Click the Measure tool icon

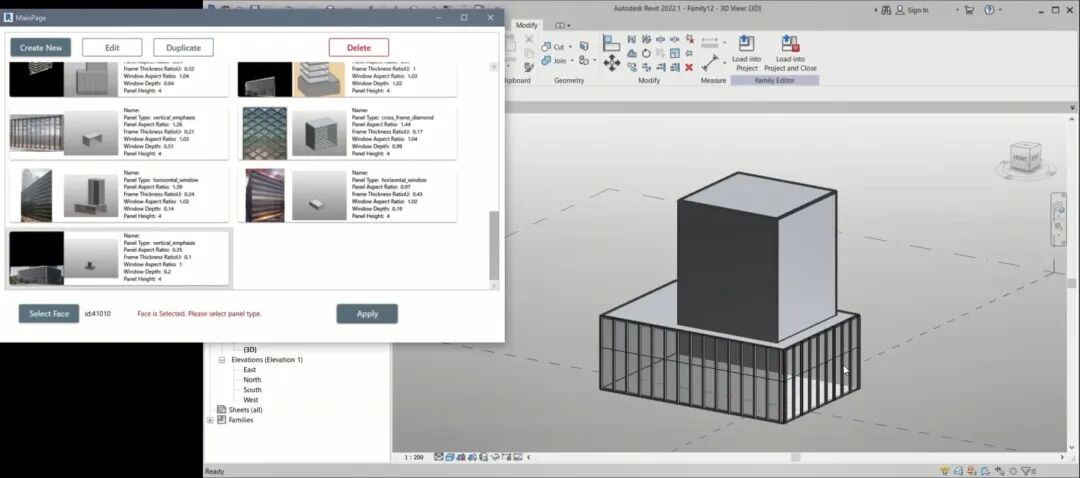711,62
